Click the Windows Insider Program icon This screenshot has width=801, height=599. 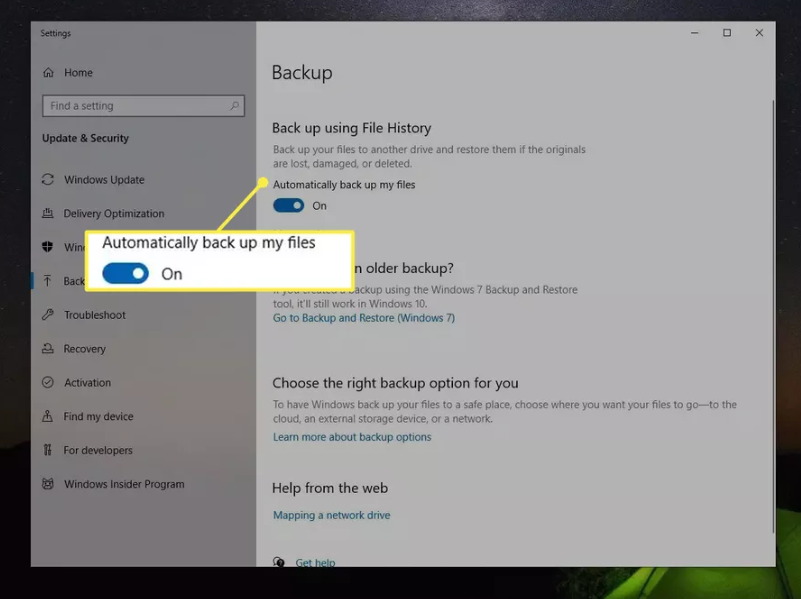click(x=48, y=484)
